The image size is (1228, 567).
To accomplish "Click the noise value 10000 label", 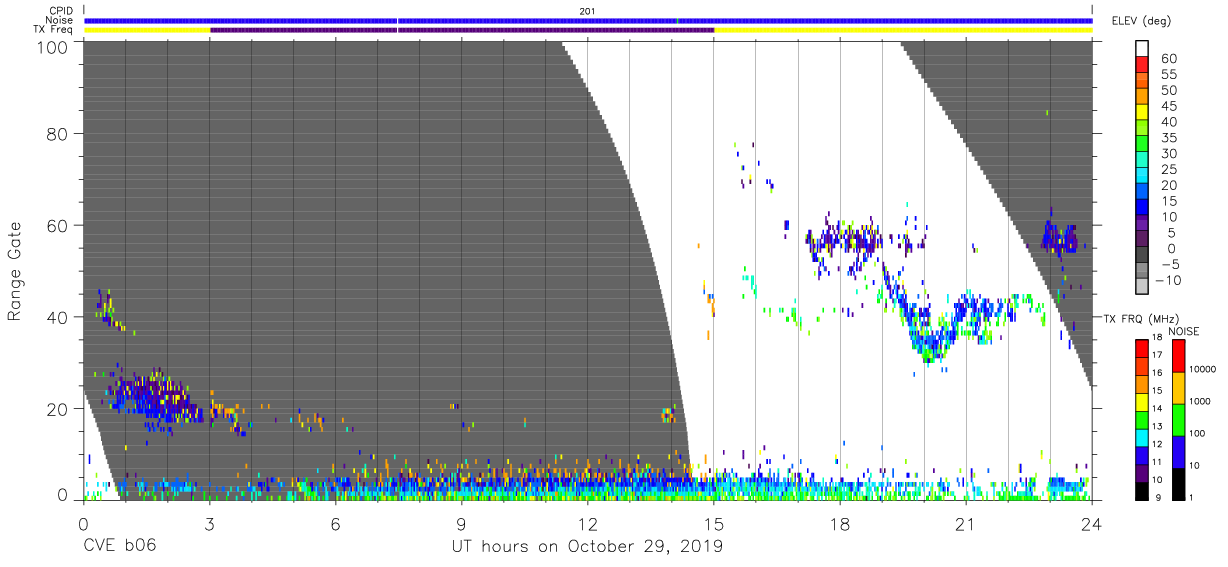I will click(1204, 368).
